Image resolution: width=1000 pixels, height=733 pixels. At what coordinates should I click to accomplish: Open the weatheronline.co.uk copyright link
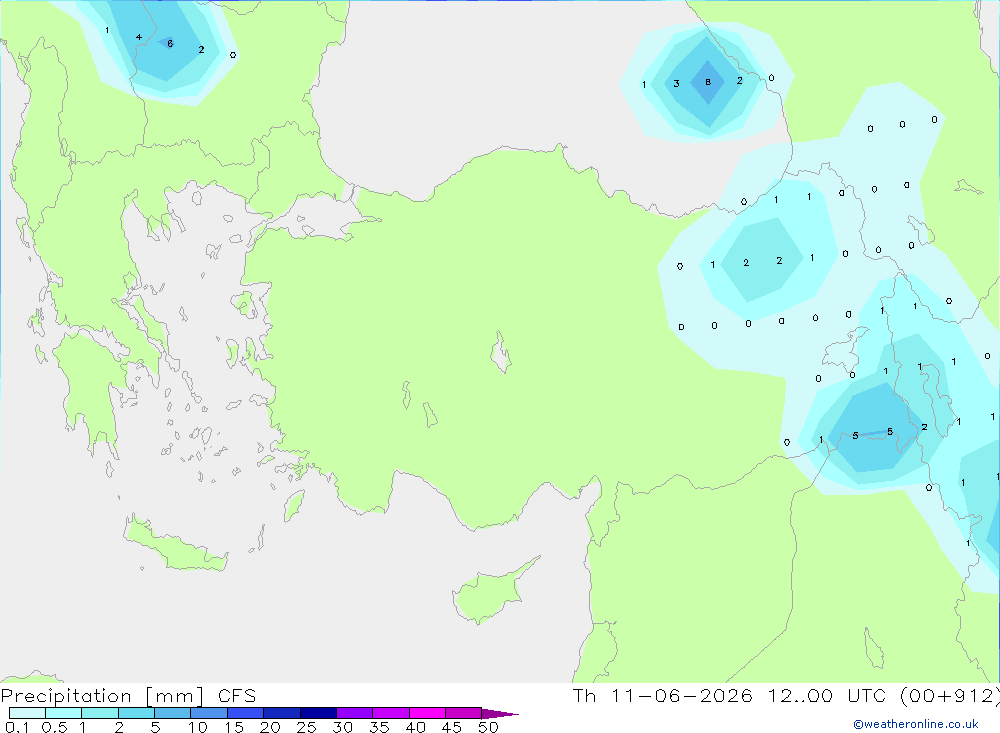coord(916,724)
